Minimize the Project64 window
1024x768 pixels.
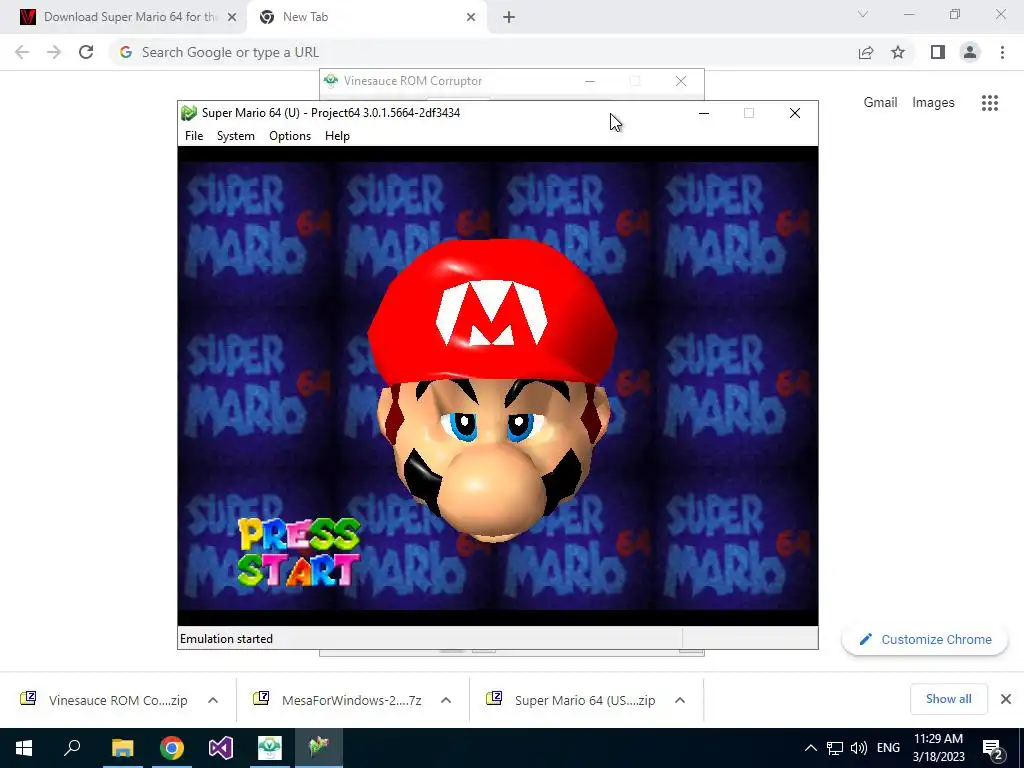click(703, 113)
